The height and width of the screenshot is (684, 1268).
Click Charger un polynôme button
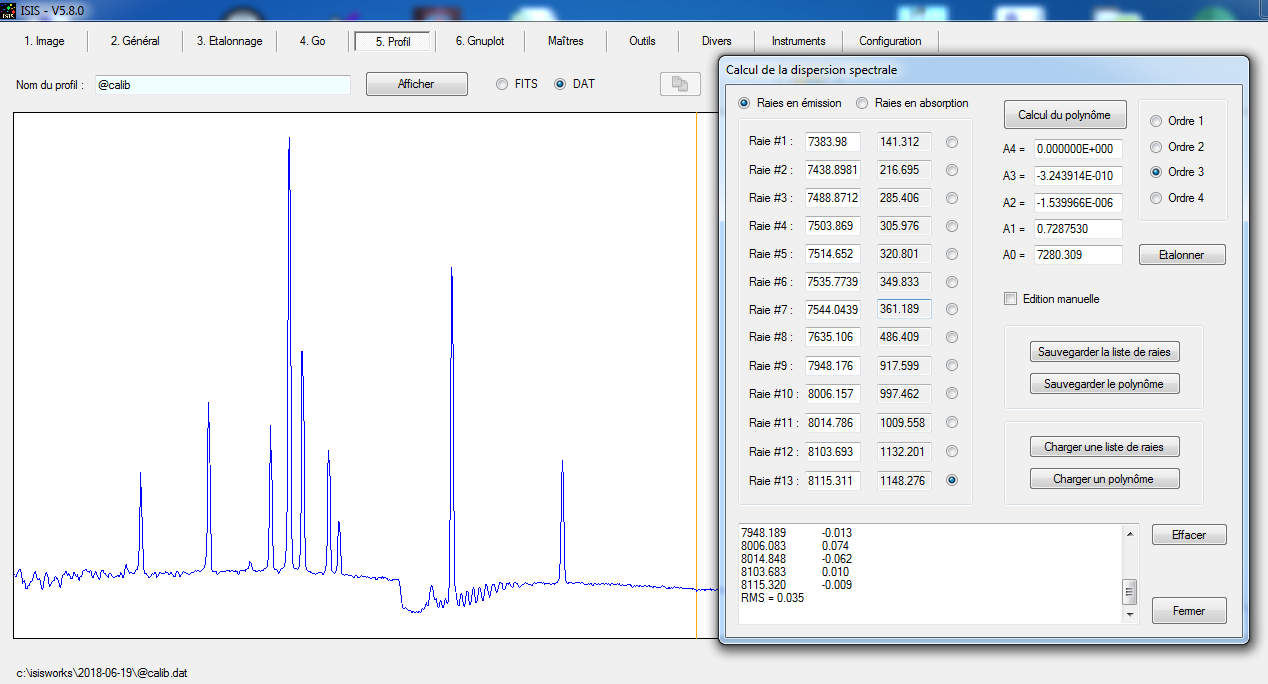click(1104, 479)
